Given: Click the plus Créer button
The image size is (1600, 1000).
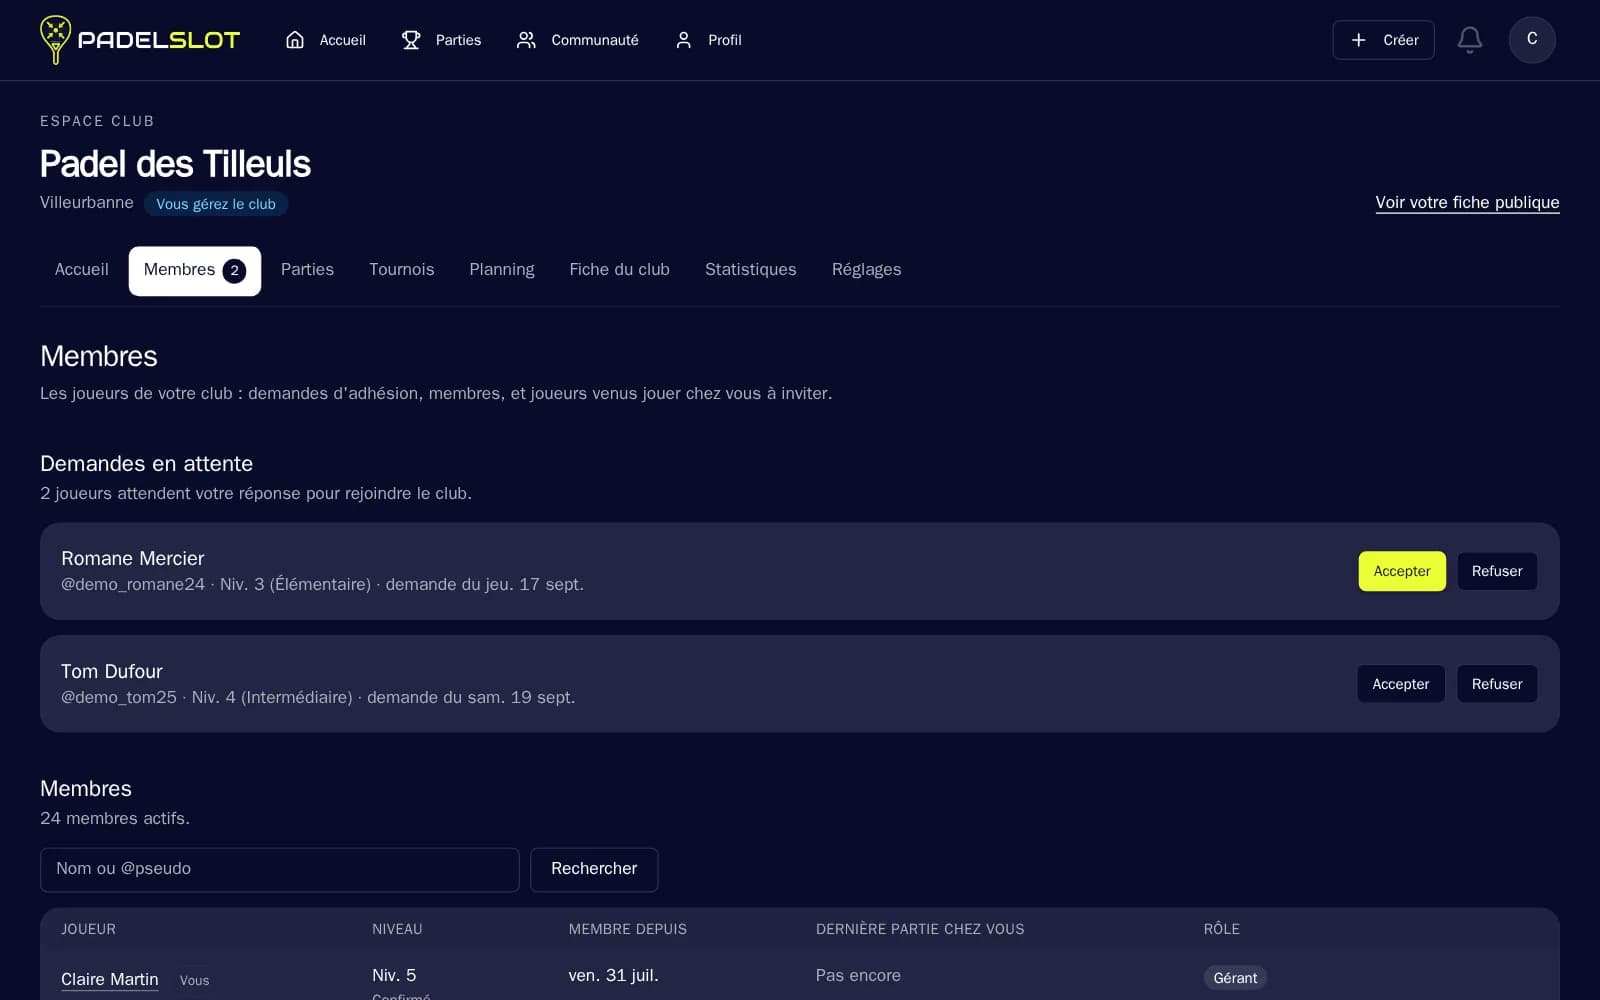Looking at the screenshot, I should [1383, 40].
